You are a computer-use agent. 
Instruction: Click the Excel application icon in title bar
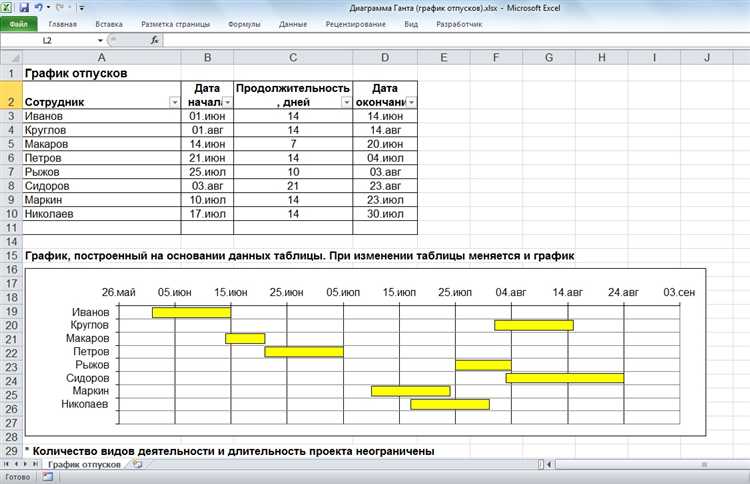[x=8, y=7]
